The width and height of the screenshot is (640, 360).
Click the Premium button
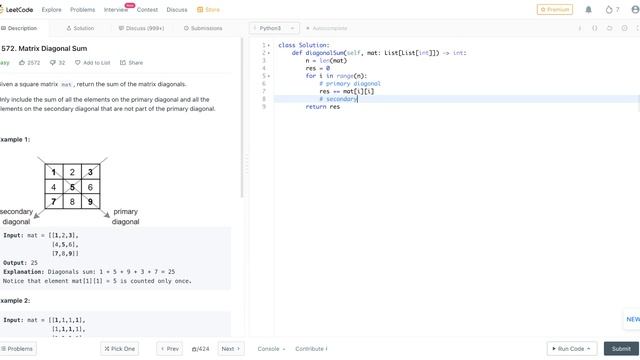coord(555,9)
